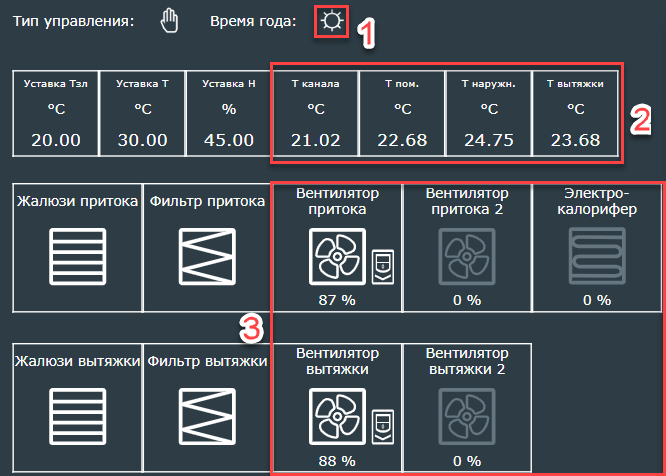Click the electric heater (Электро-калорифер) coil icon
The width and height of the screenshot is (666, 476).
click(x=596, y=258)
